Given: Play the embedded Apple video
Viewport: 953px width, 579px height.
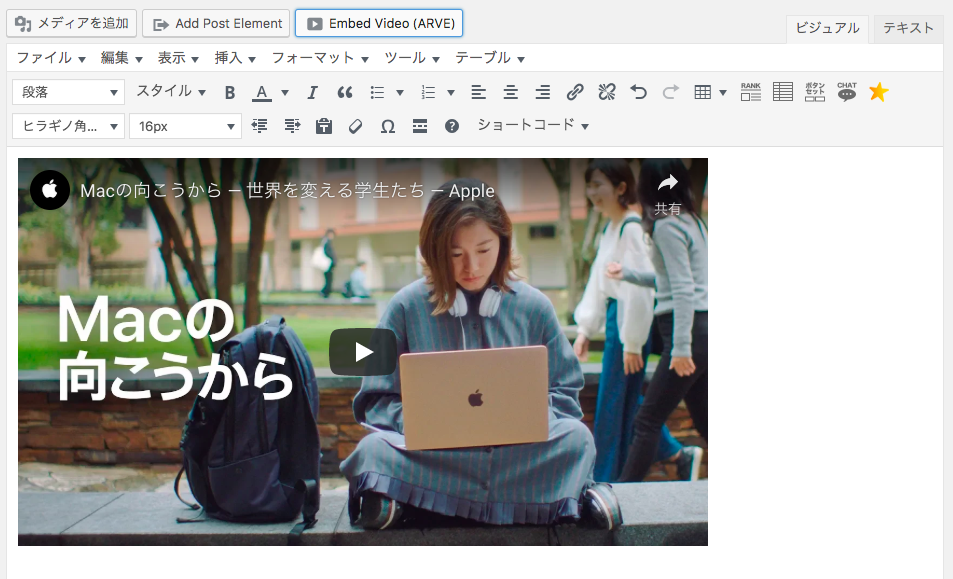Looking at the screenshot, I should pyautogui.click(x=363, y=352).
